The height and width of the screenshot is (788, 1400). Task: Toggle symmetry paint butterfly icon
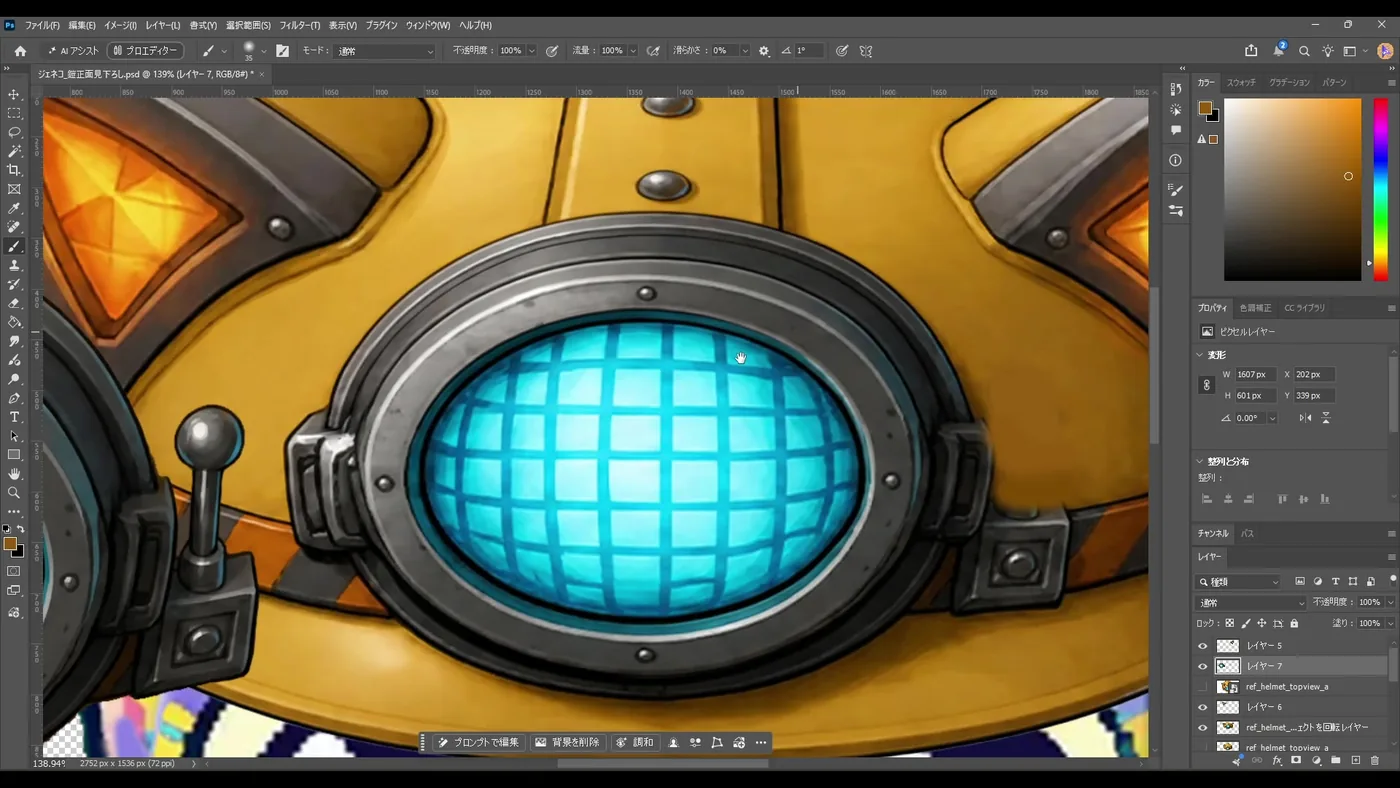[866, 51]
